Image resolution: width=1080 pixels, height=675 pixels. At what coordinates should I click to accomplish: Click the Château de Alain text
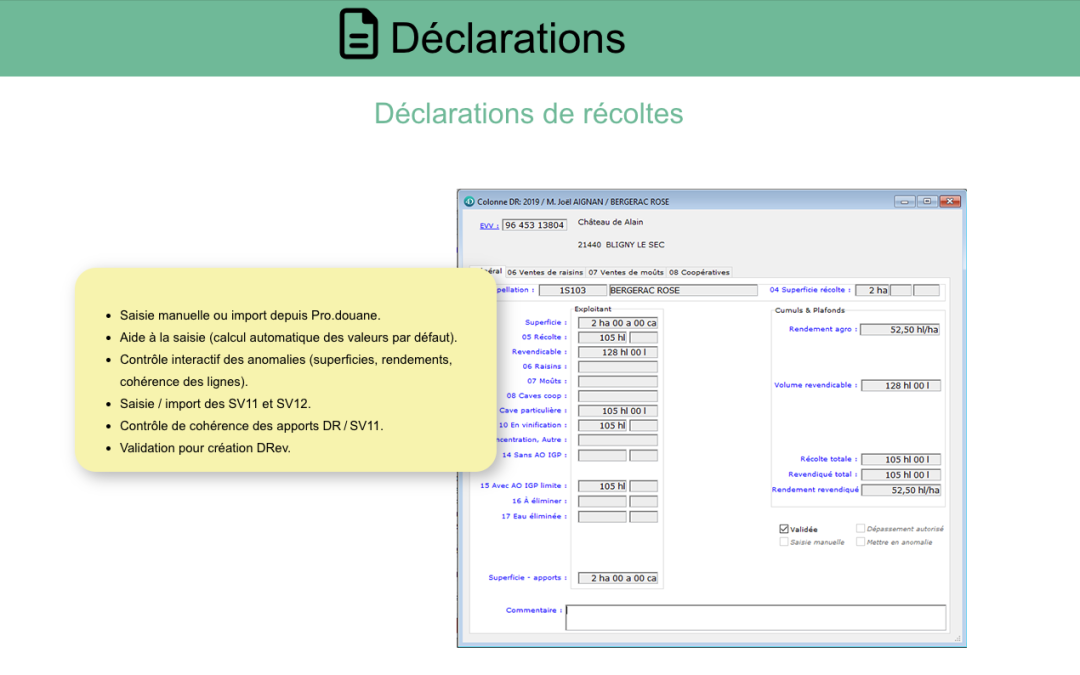tap(610, 222)
